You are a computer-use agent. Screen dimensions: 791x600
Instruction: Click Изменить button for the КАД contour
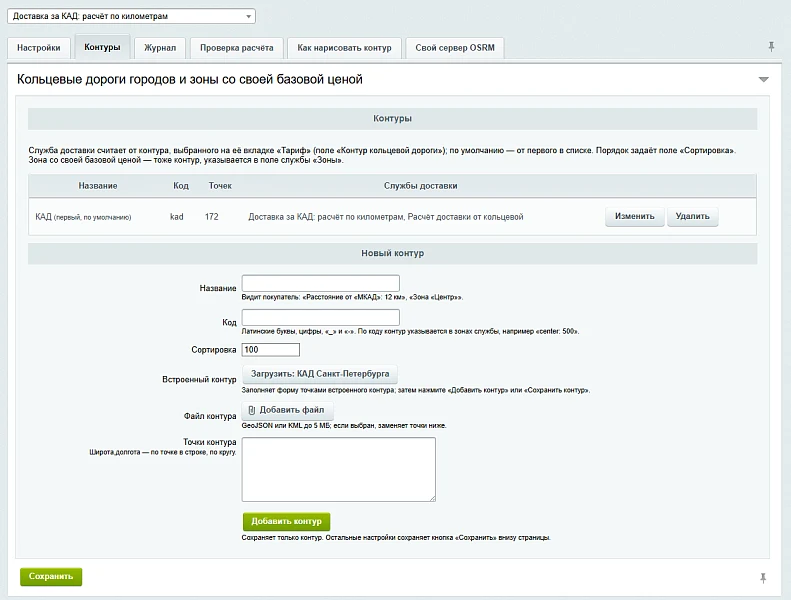[635, 216]
